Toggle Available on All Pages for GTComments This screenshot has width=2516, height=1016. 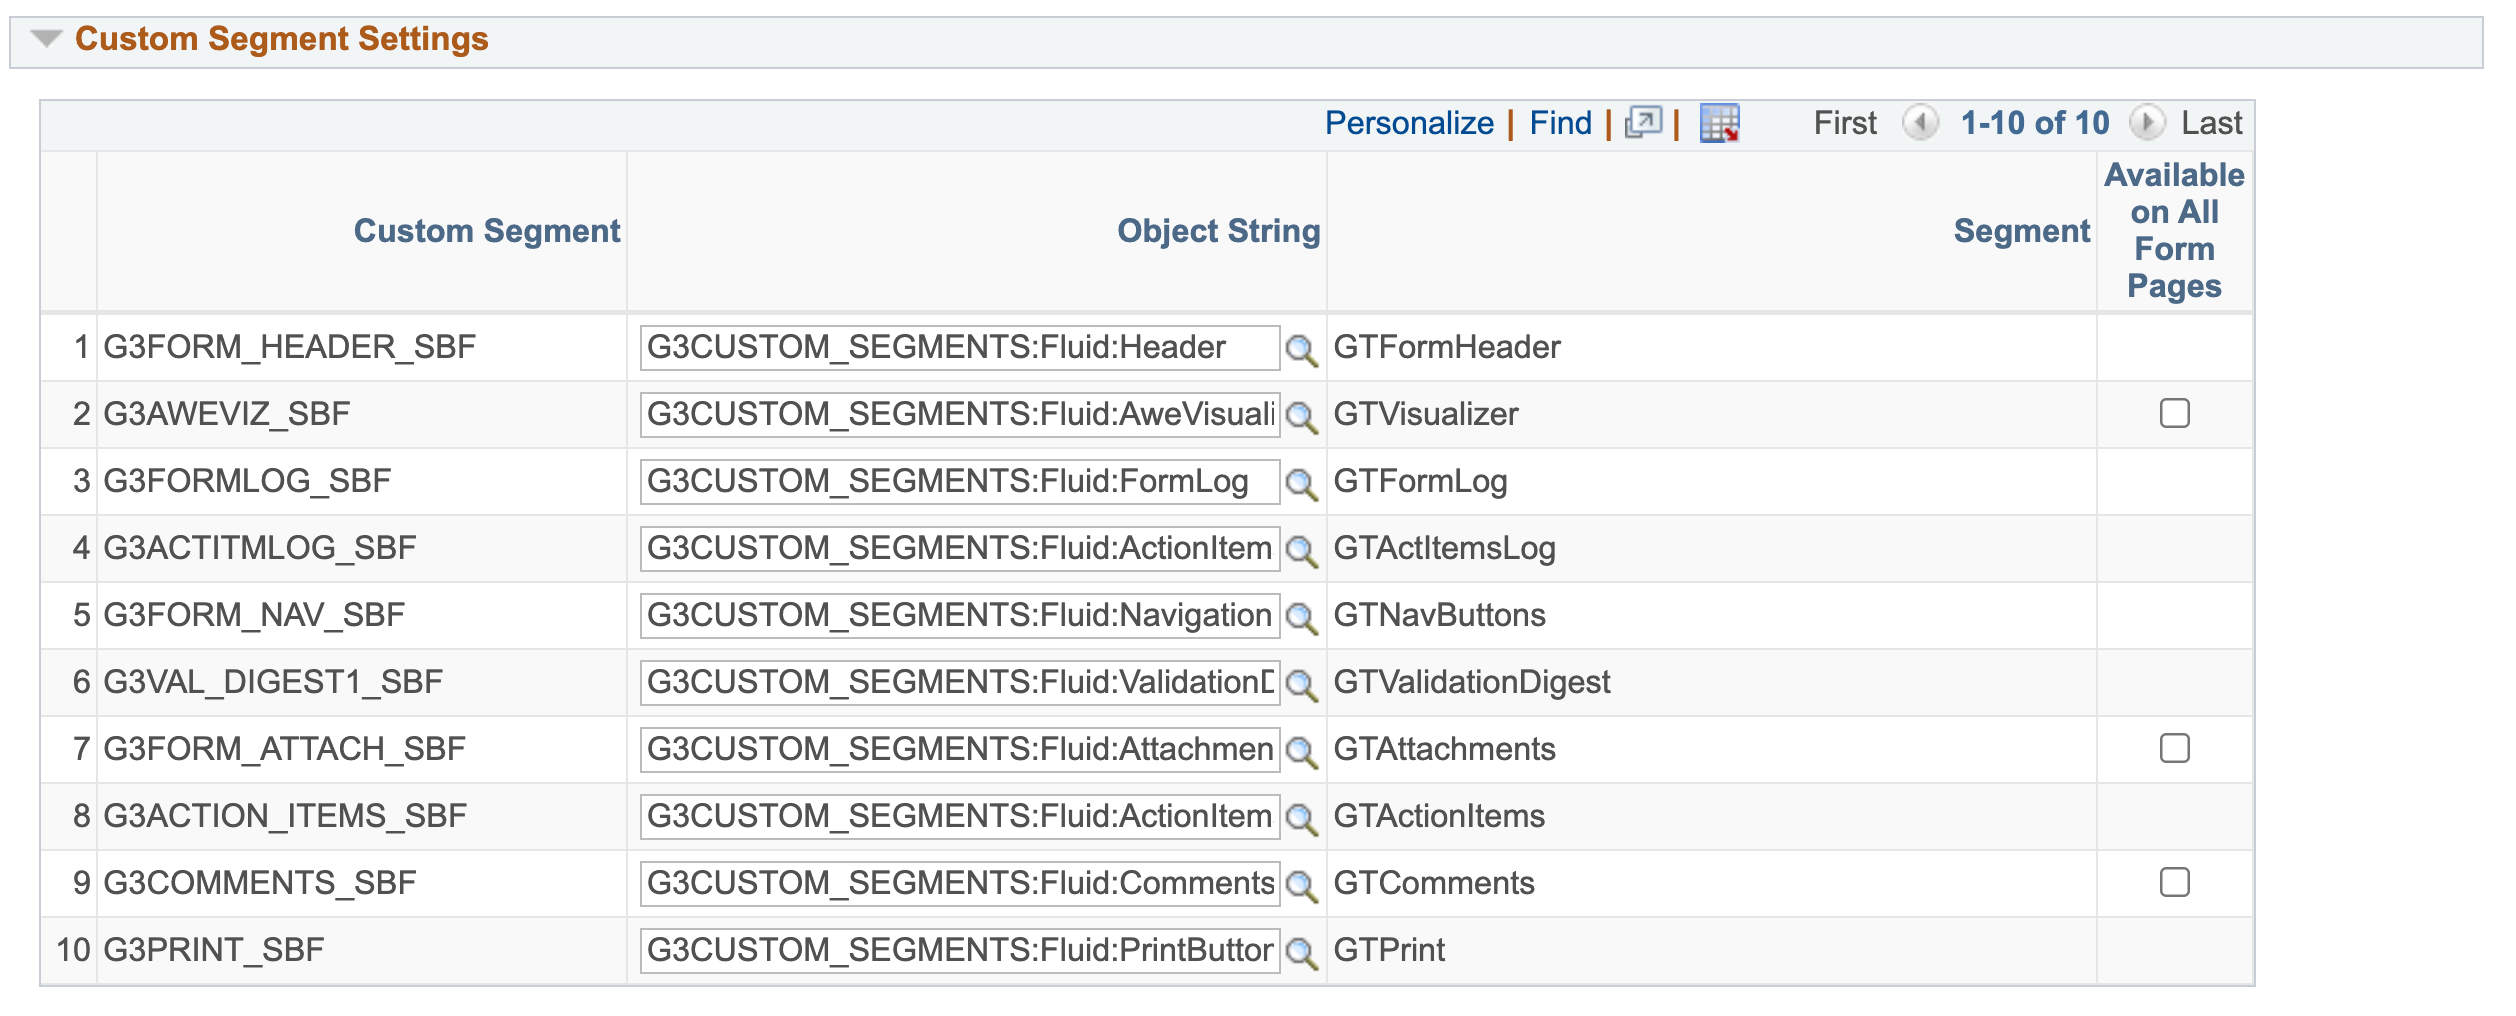coord(2174,882)
